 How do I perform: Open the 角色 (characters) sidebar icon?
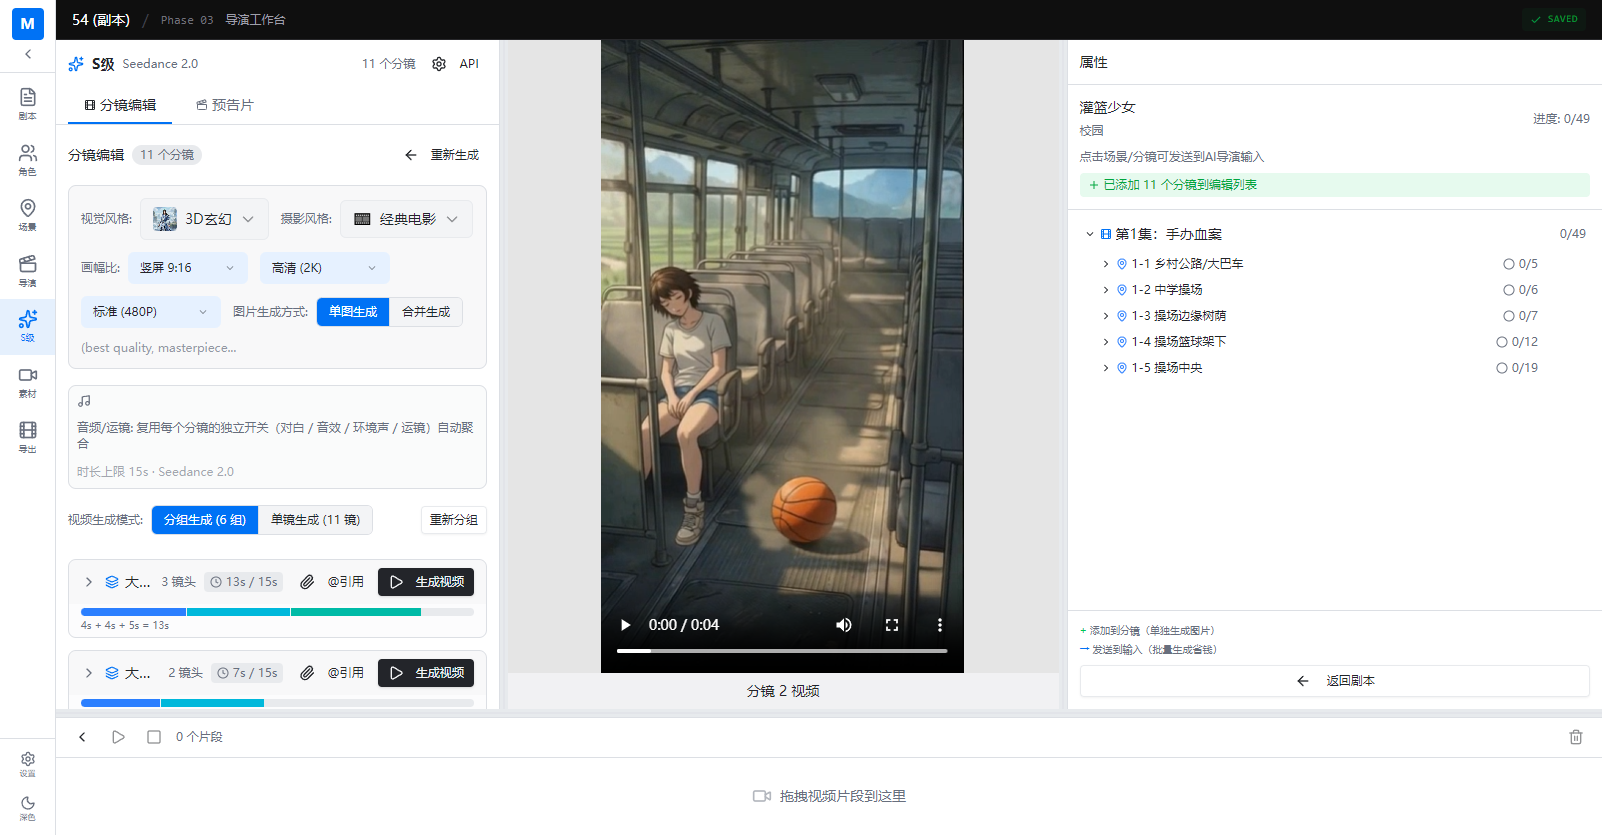[27, 158]
